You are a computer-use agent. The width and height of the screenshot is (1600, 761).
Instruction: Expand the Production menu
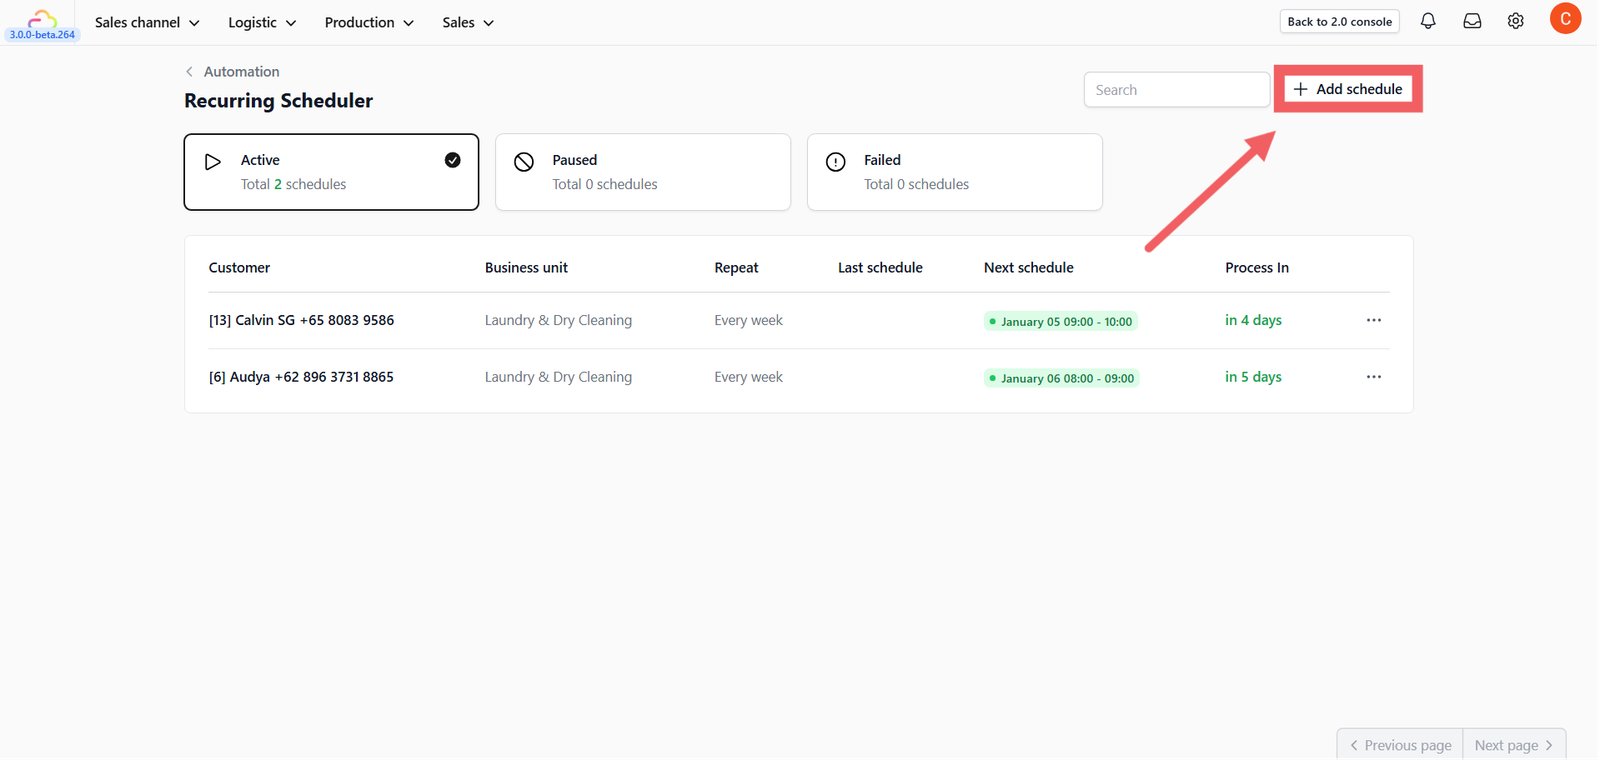click(x=369, y=22)
